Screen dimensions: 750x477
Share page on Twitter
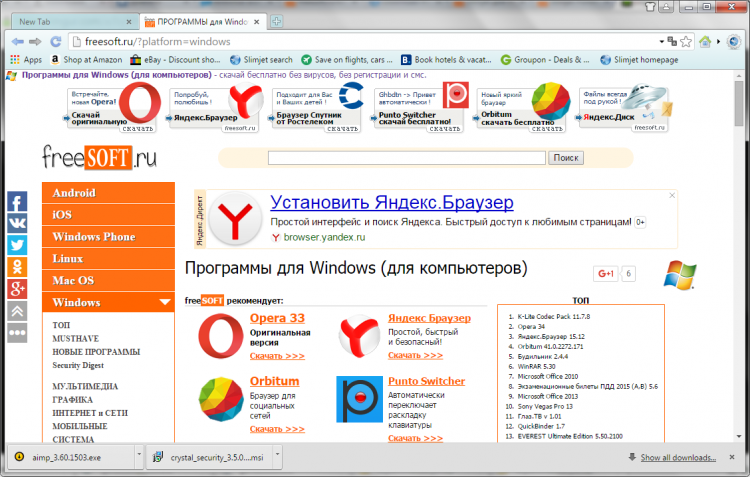coord(17,245)
